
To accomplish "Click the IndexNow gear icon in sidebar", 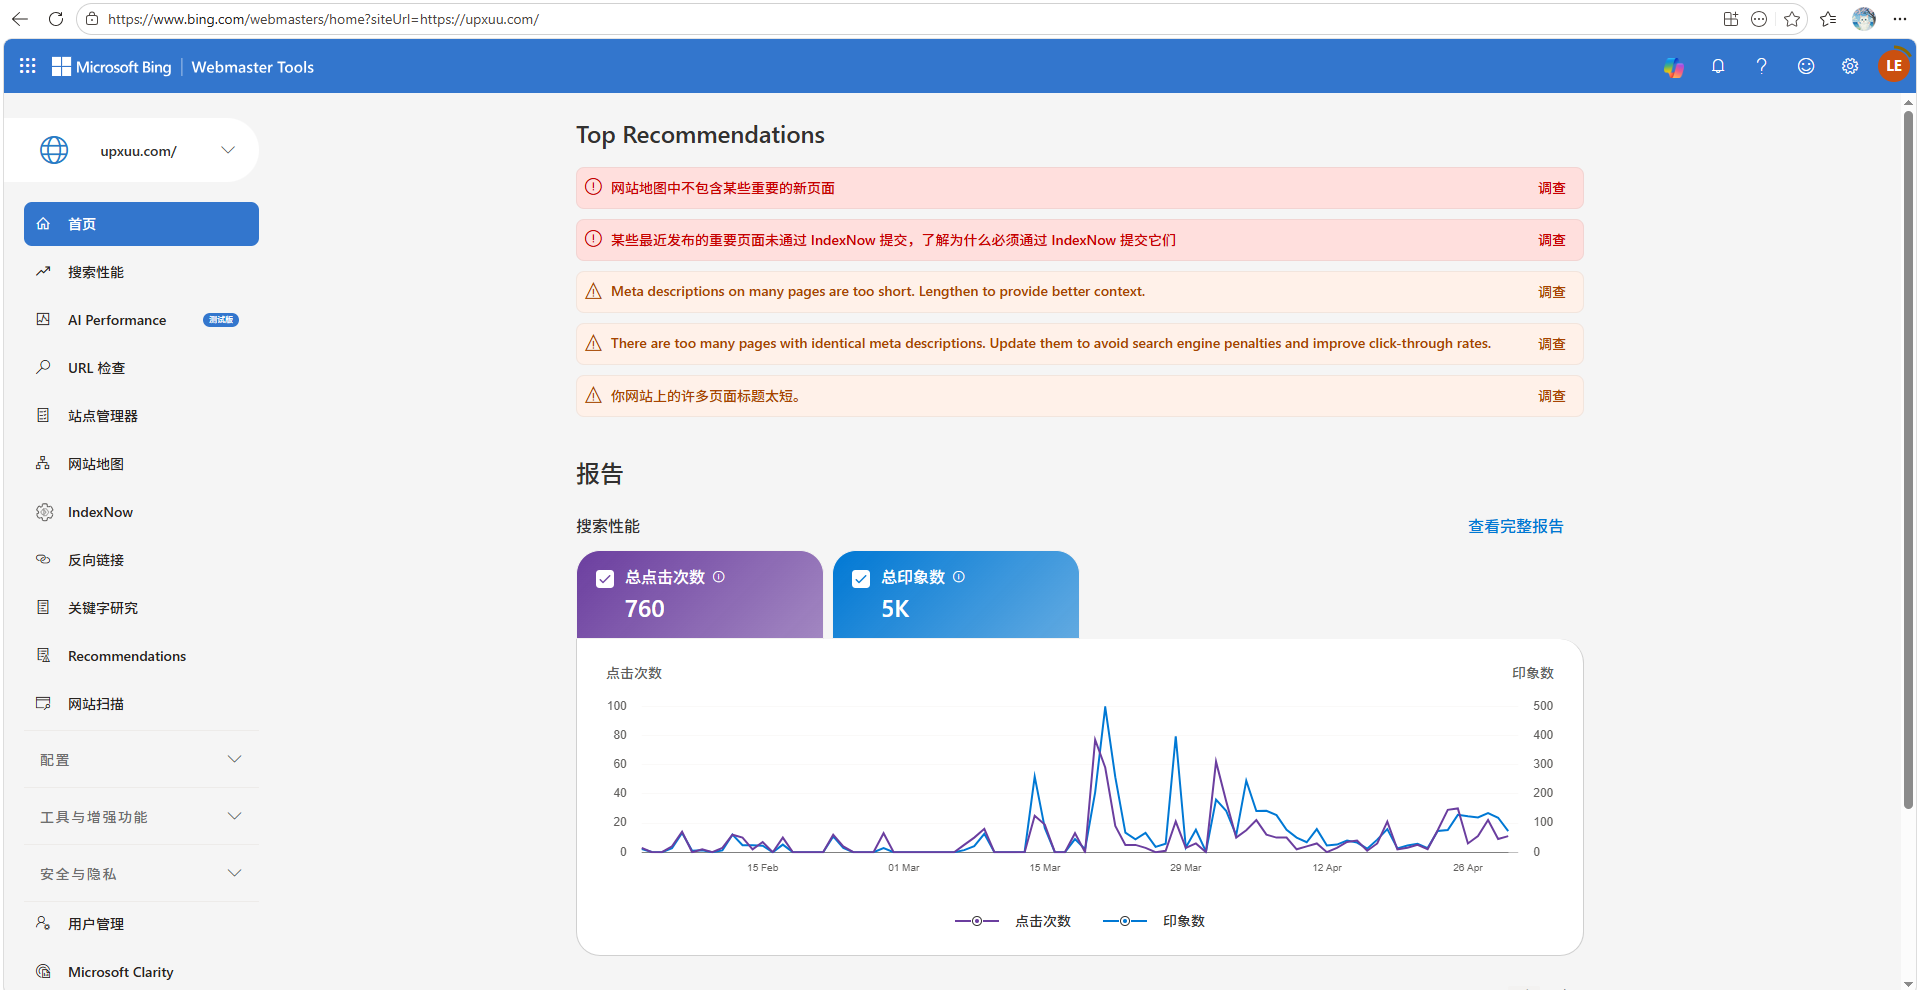I will point(44,512).
